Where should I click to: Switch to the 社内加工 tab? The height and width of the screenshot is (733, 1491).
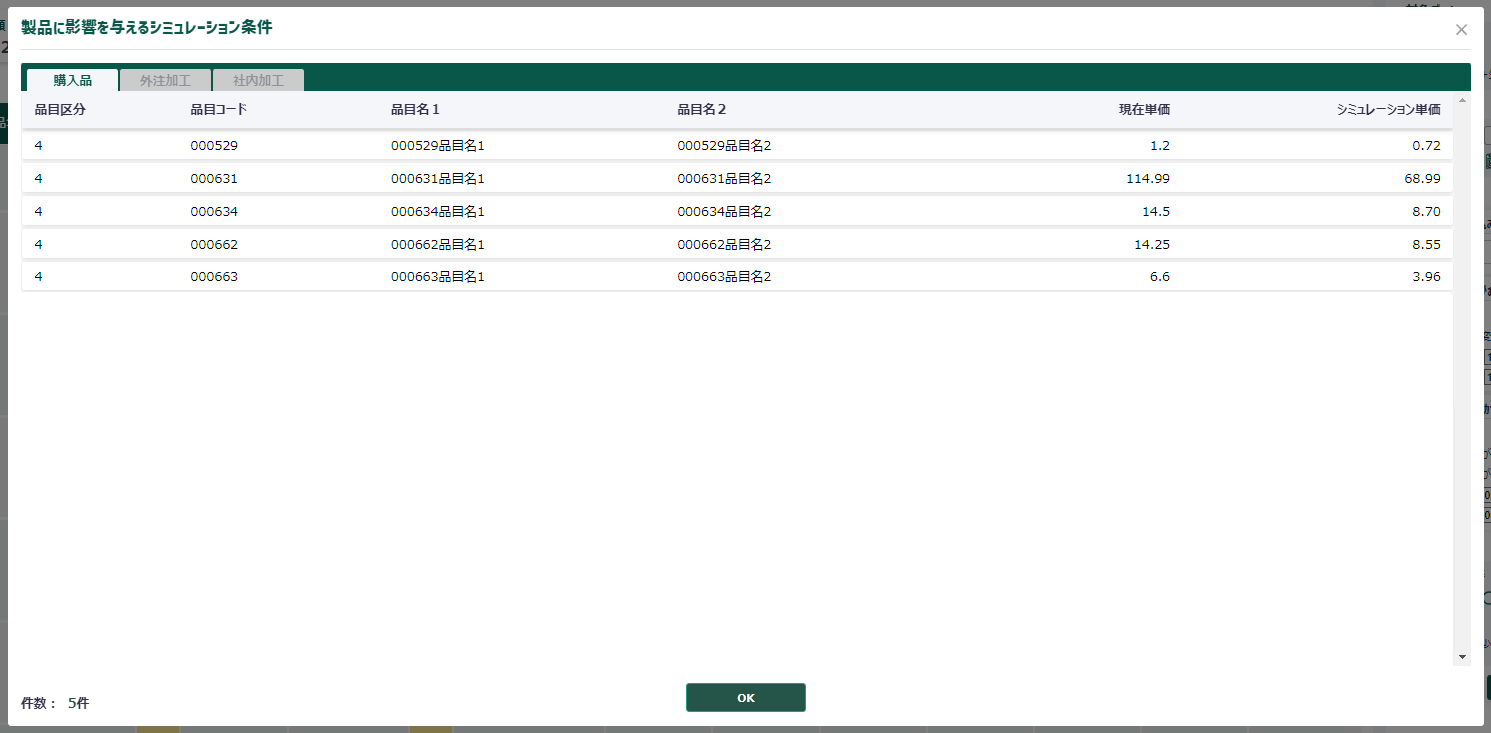[x=258, y=81]
